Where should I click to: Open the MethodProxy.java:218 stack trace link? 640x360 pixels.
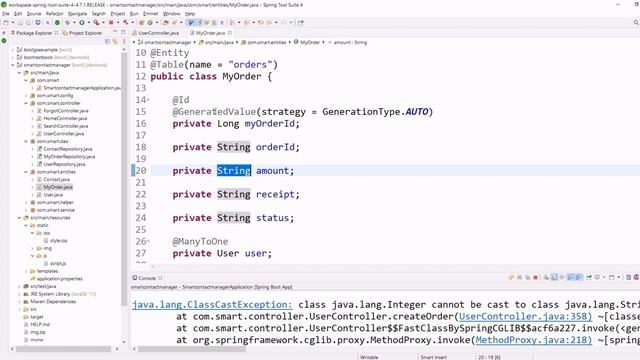point(533,340)
